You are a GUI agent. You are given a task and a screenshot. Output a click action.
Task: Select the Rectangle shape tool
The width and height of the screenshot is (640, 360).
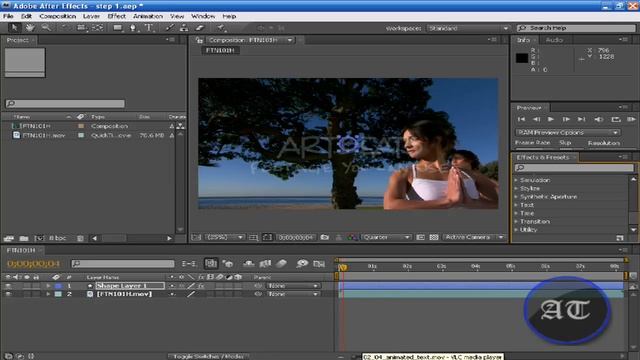pyautogui.click(x=118, y=28)
